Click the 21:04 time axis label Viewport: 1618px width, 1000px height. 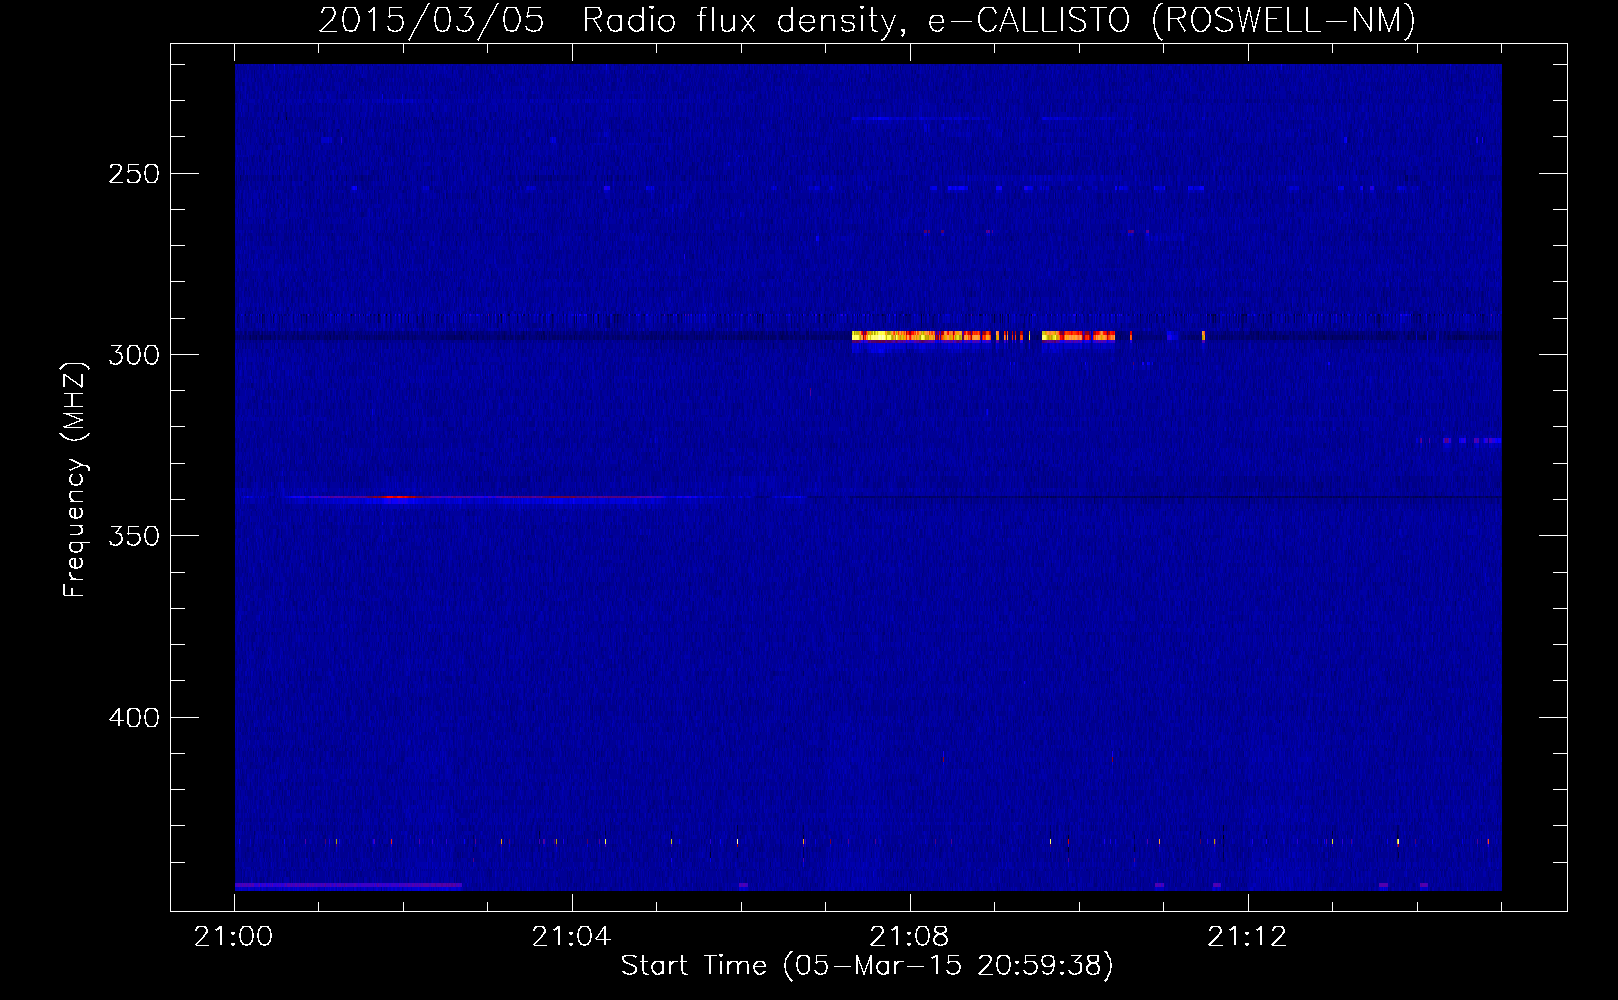571,937
